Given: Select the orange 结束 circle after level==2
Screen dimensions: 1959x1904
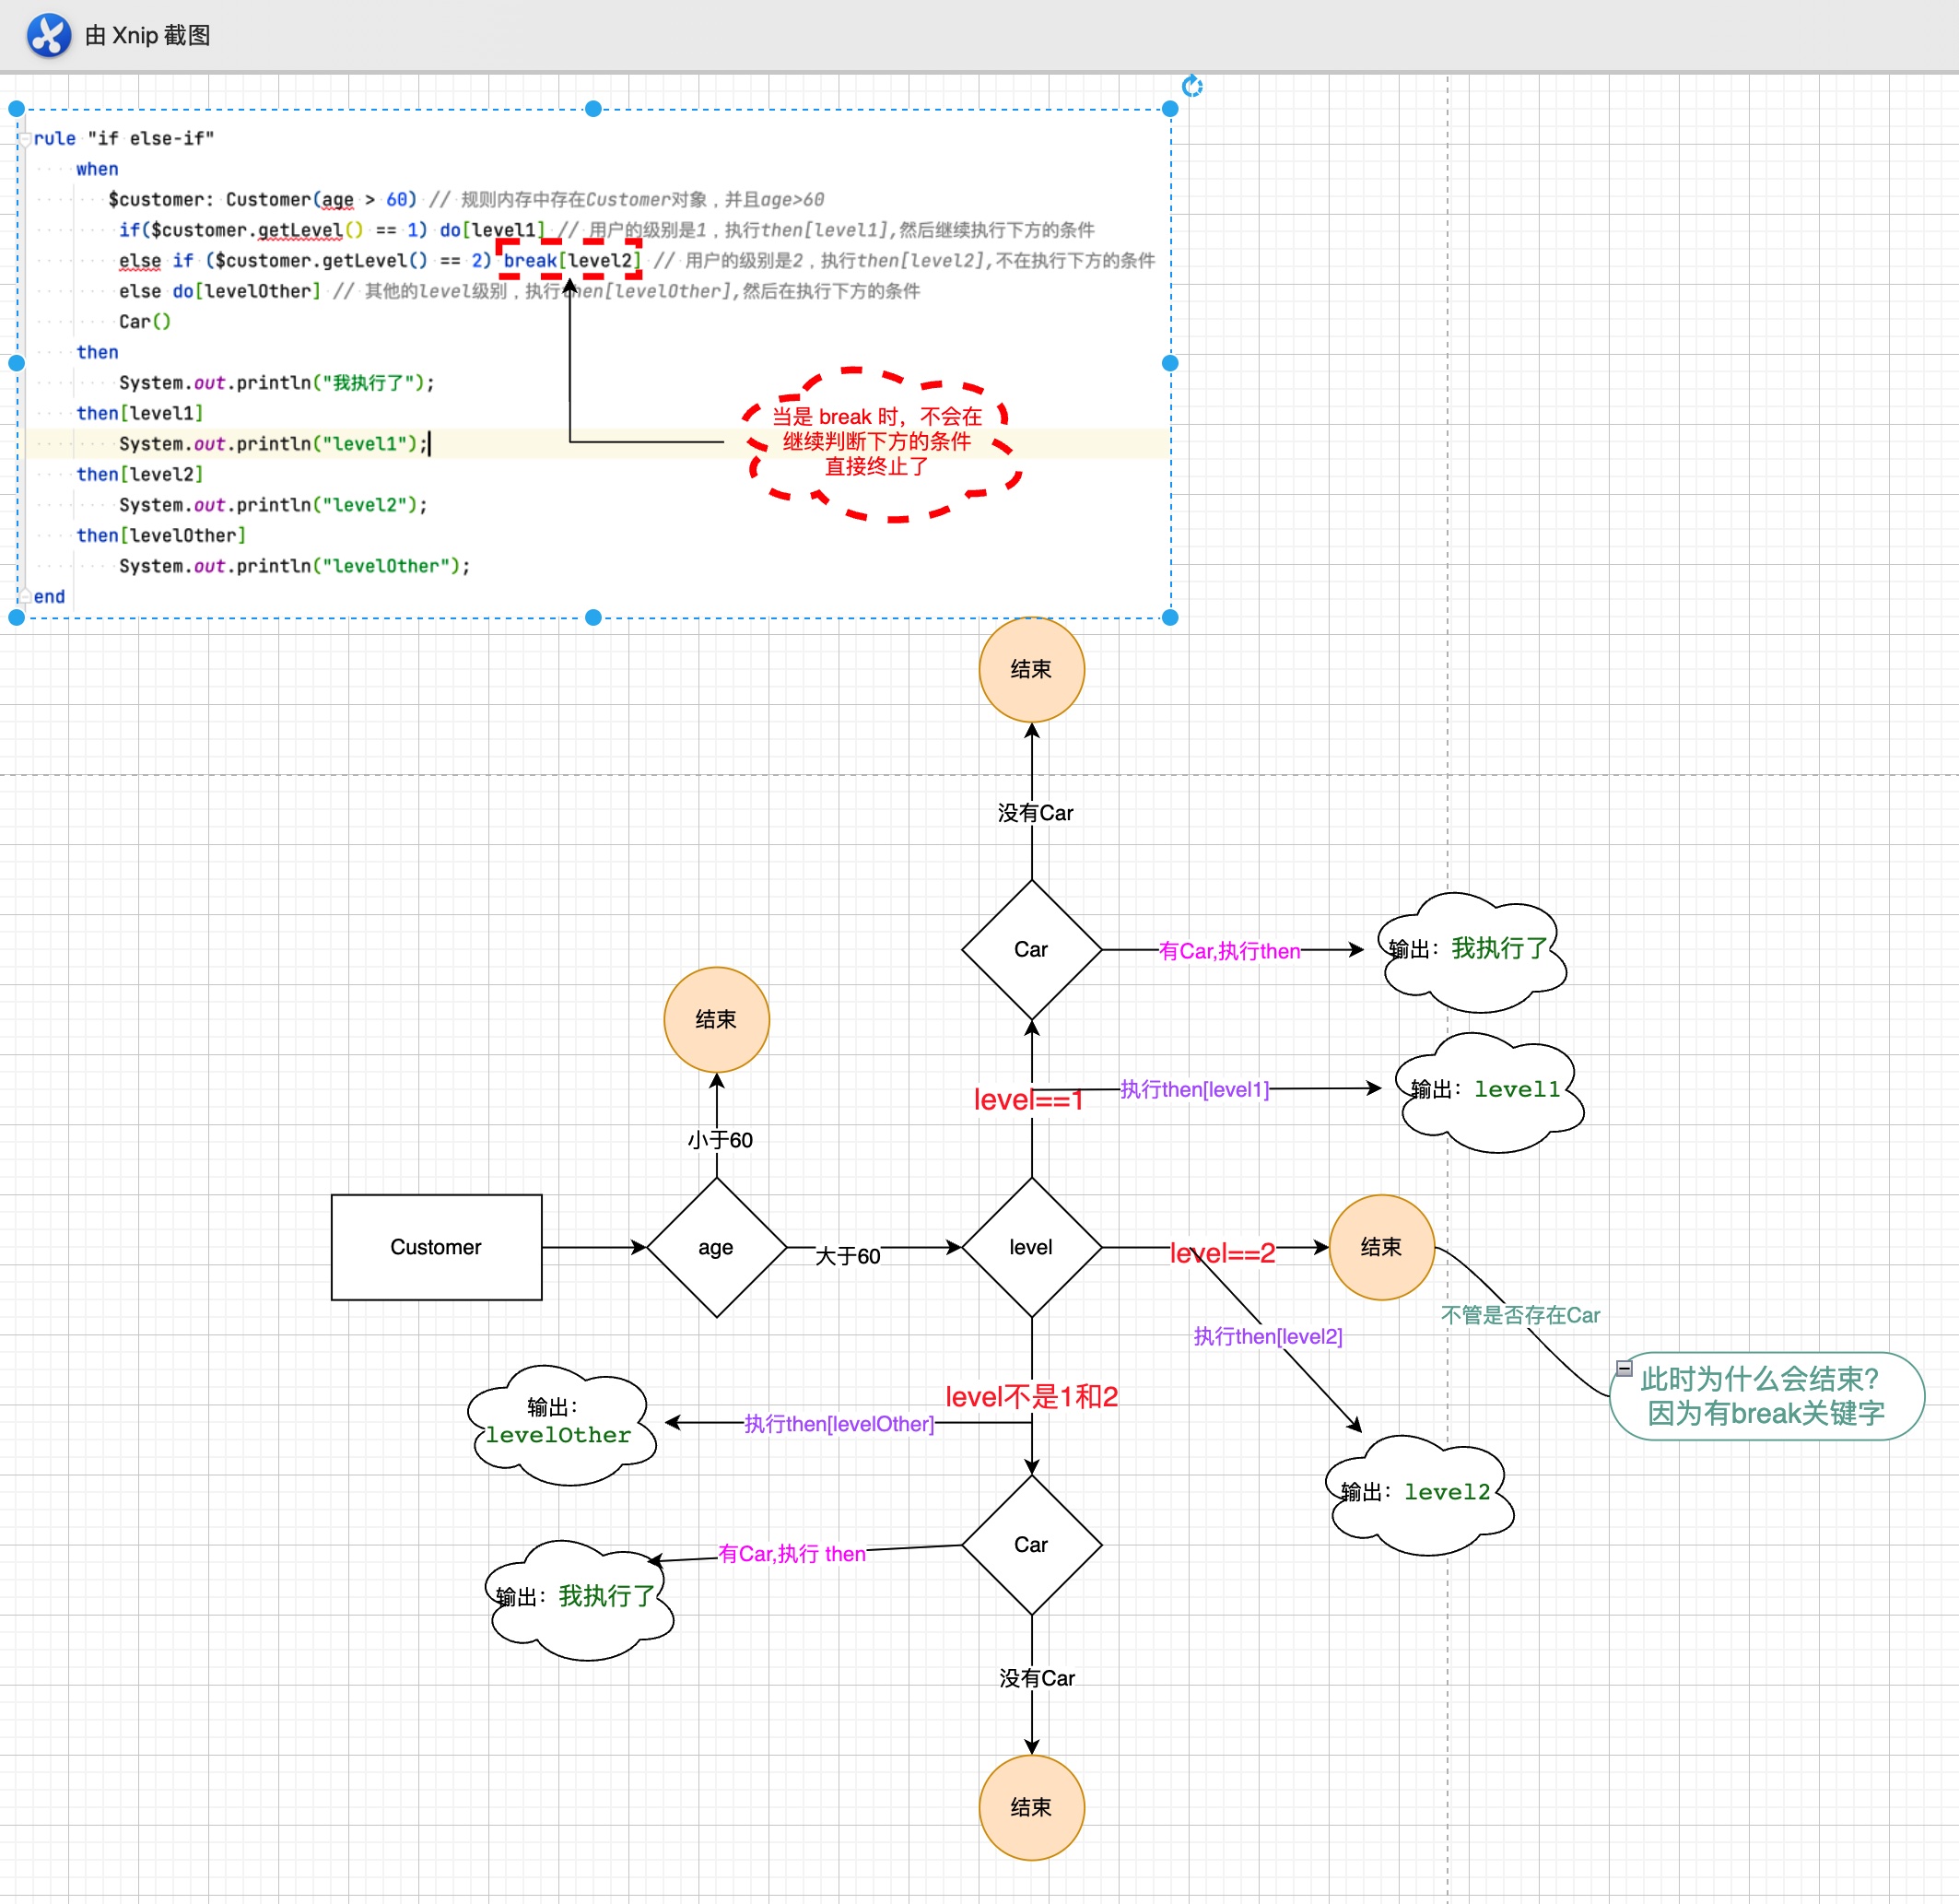Looking at the screenshot, I should click(x=1381, y=1247).
